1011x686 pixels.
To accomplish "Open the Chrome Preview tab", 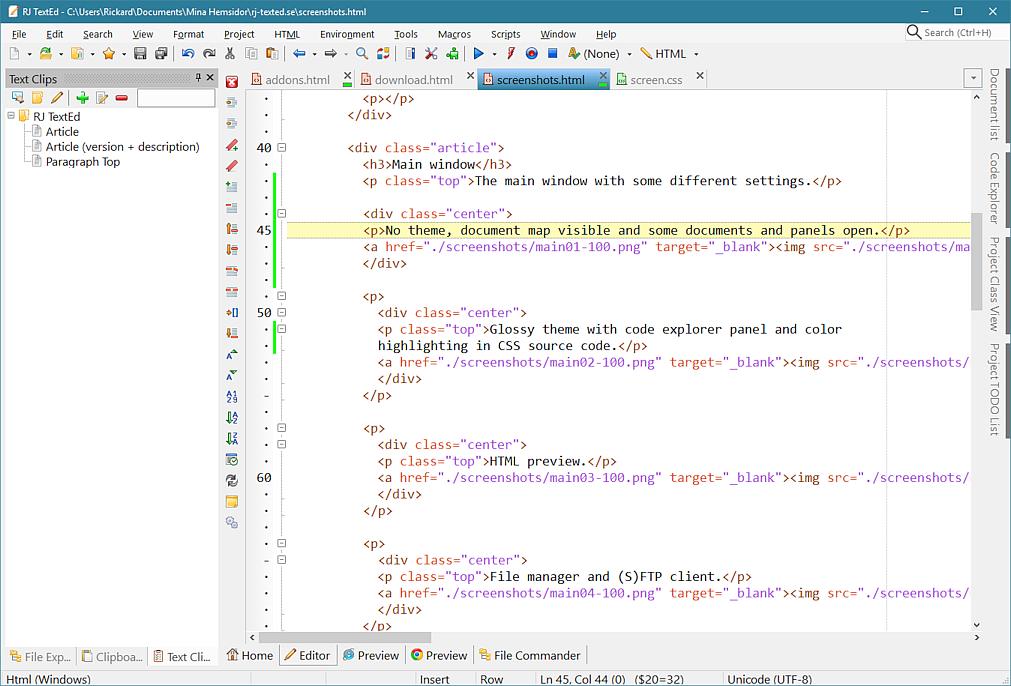I will (439, 656).
